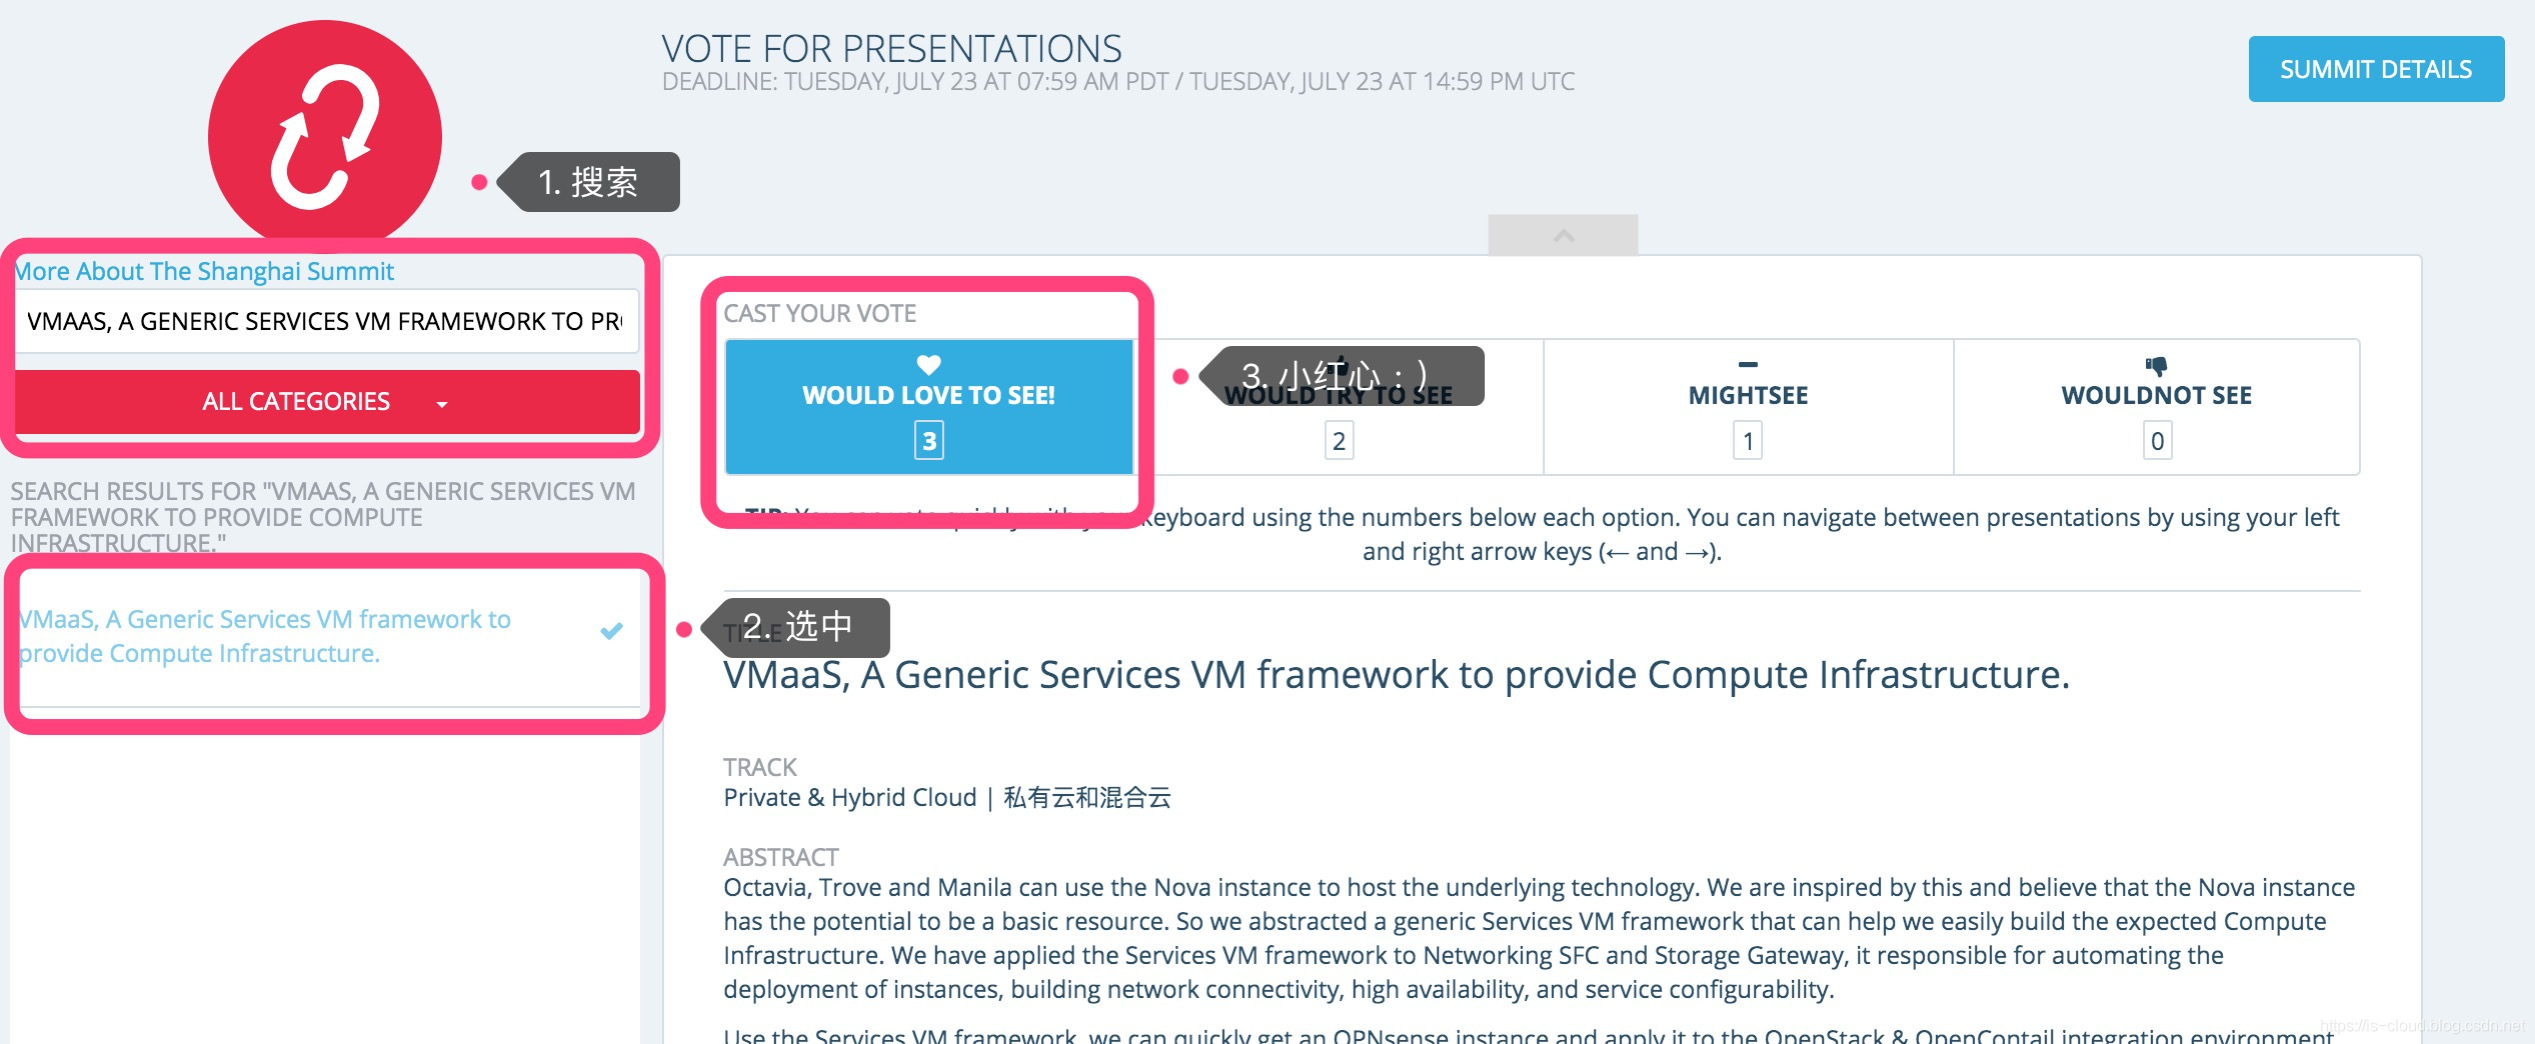This screenshot has height=1044, width=2535.
Task: Click the white heart icon
Action: pyautogui.click(x=929, y=365)
